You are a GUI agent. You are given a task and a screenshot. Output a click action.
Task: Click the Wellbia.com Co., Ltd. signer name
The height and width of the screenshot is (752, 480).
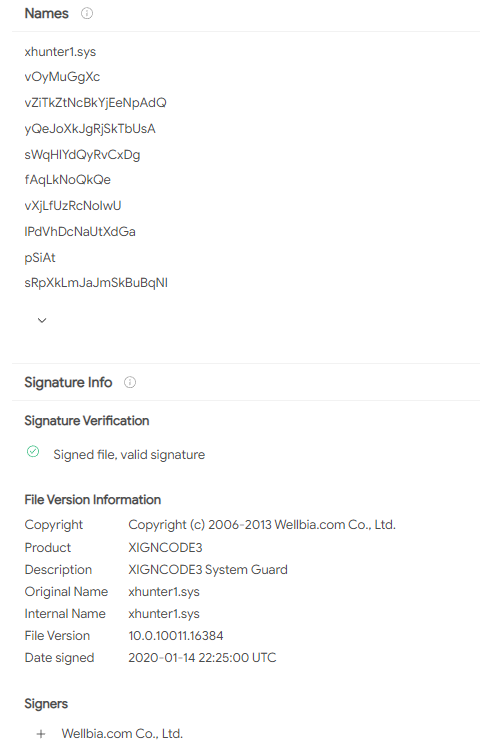click(x=122, y=734)
